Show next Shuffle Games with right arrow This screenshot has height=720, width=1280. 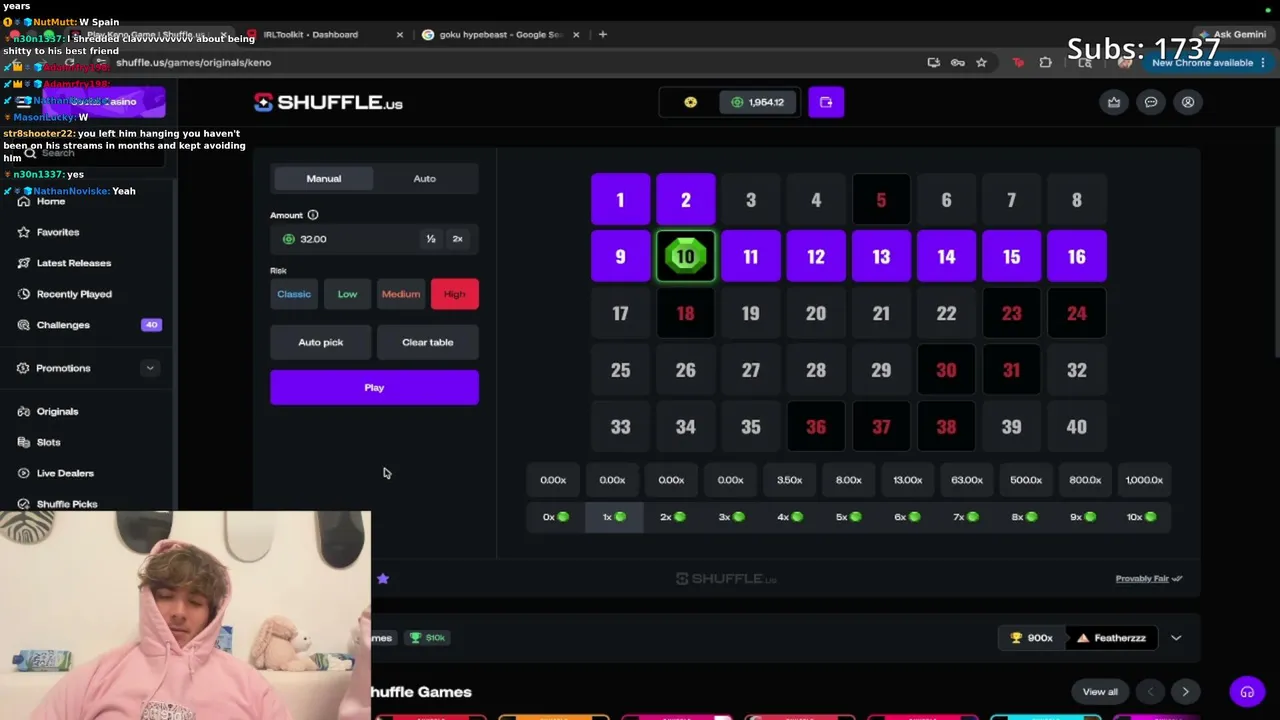click(1185, 692)
